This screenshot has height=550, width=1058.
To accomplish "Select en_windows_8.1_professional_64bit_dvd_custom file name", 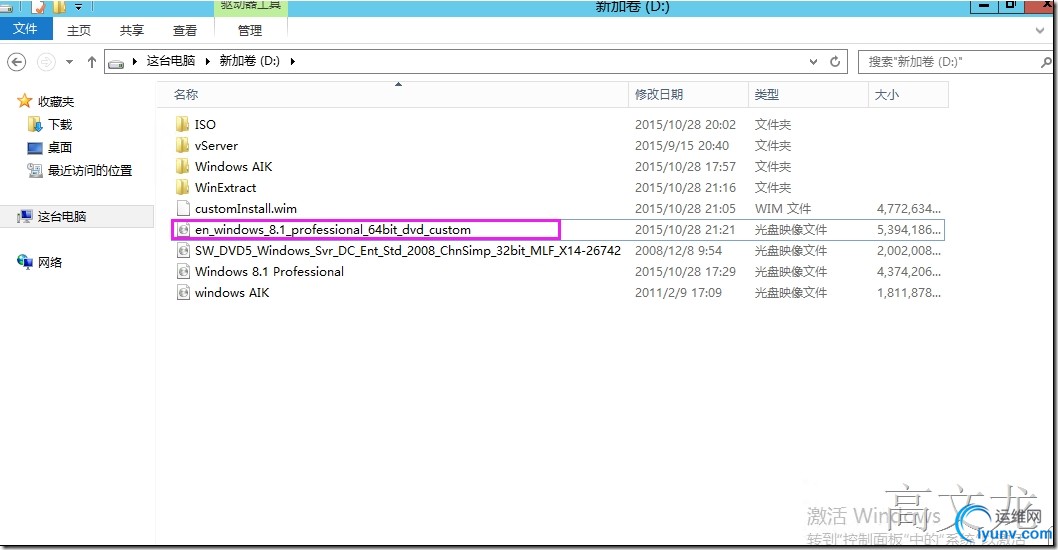I will (x=333, y=229).
